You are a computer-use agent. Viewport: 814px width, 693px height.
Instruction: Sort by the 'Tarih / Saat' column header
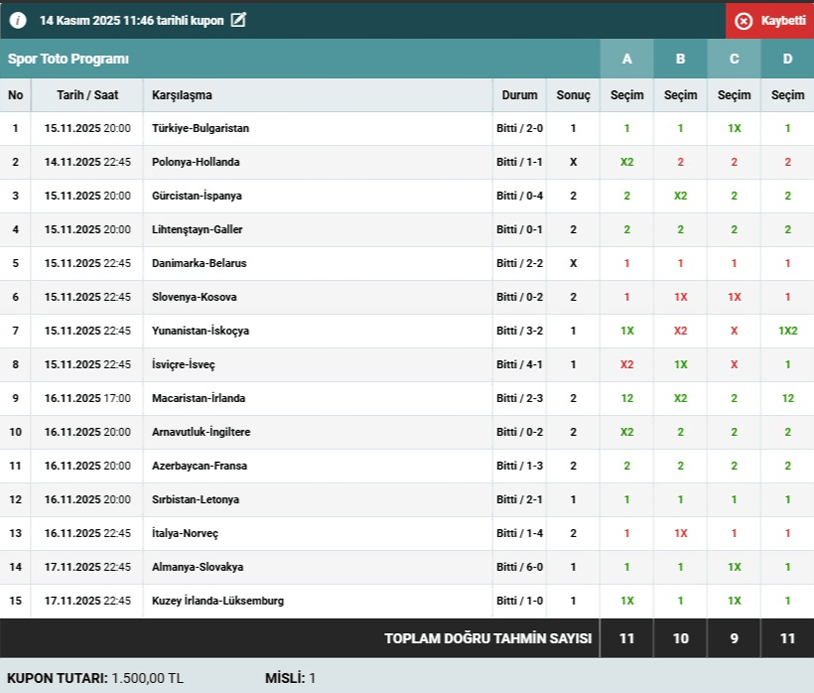click(x=86, y=95)
